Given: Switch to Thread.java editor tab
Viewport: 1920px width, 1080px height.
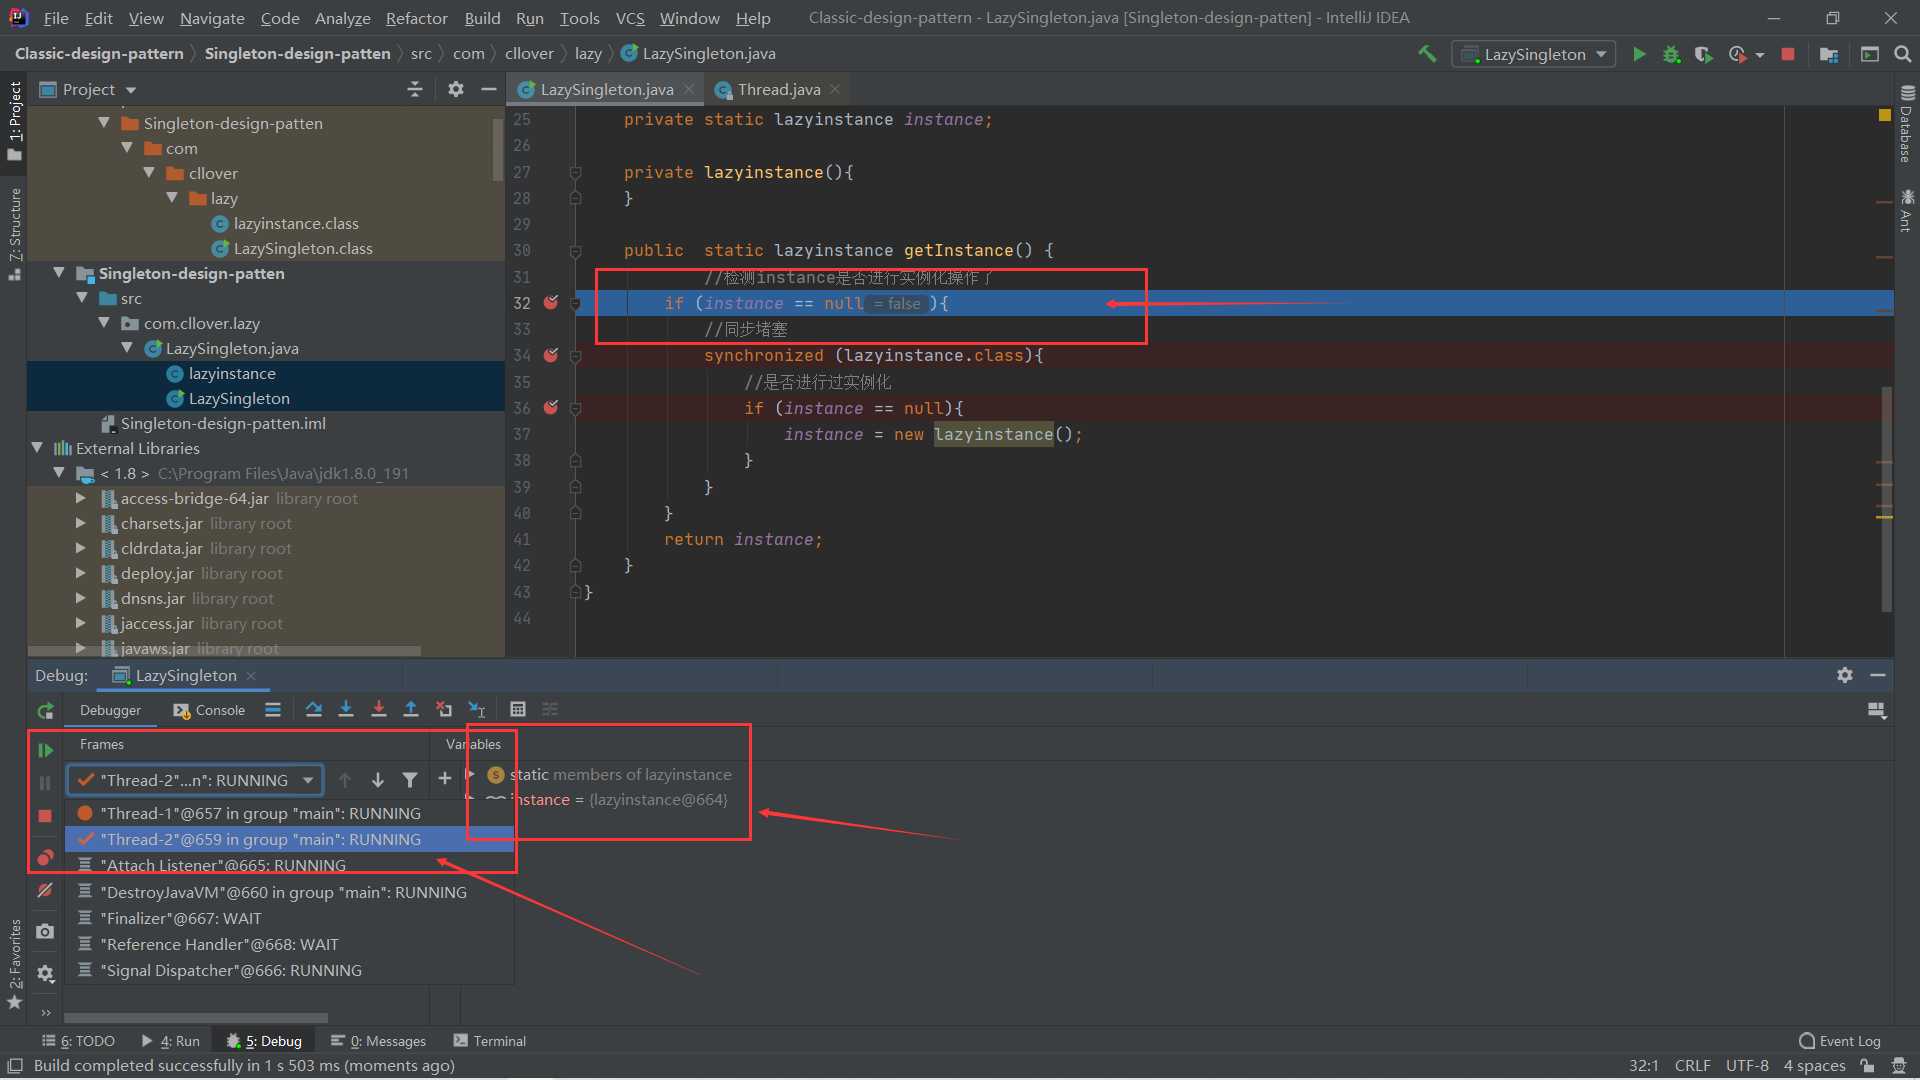Looking at the screenshot, I should coord(779,89).
